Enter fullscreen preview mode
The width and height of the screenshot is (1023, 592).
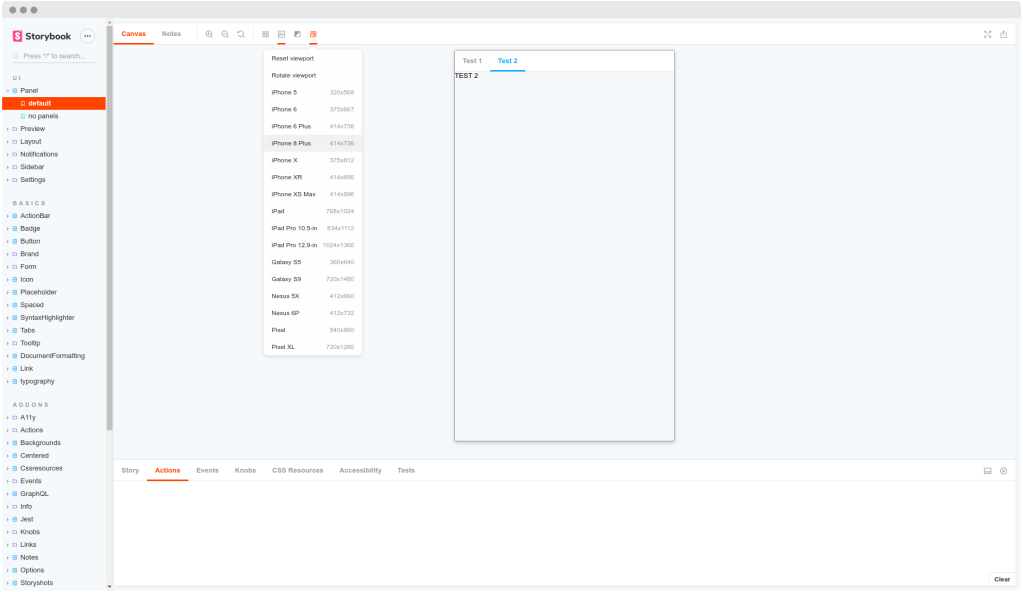[985, 33]
